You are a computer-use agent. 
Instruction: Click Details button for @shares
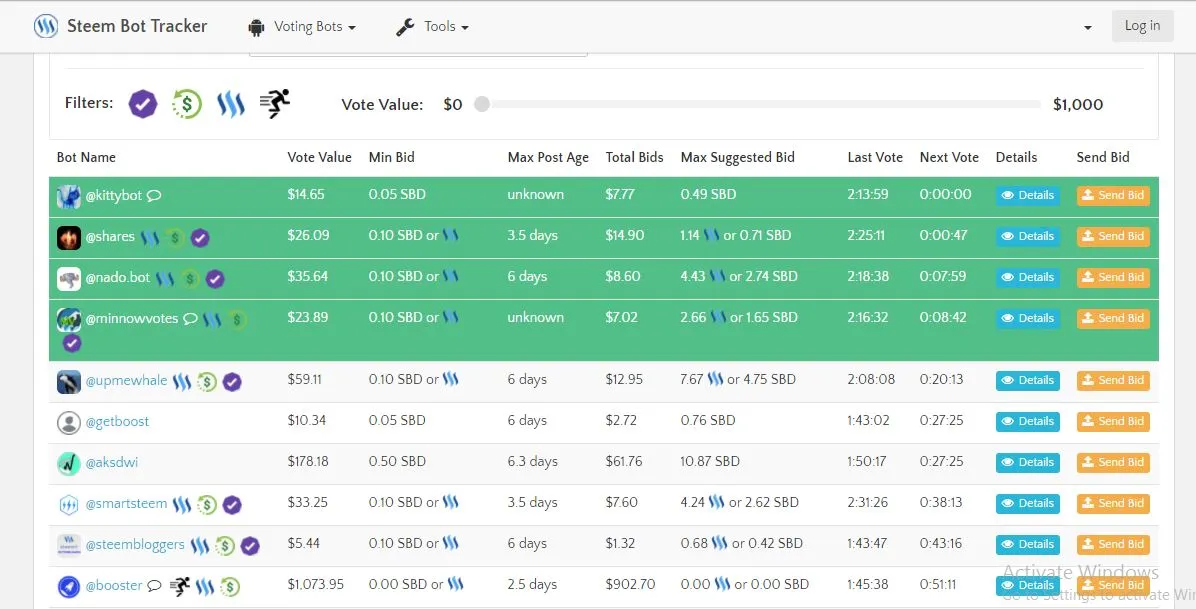coord(1027,237)
